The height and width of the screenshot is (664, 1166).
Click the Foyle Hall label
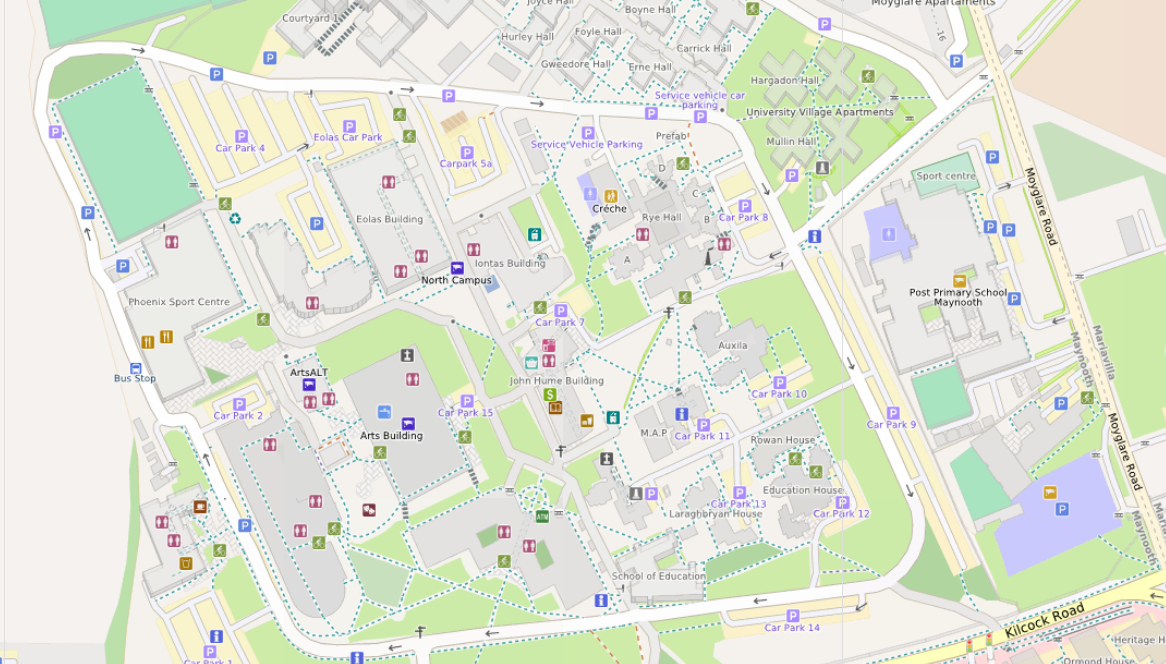coord(599,32)
